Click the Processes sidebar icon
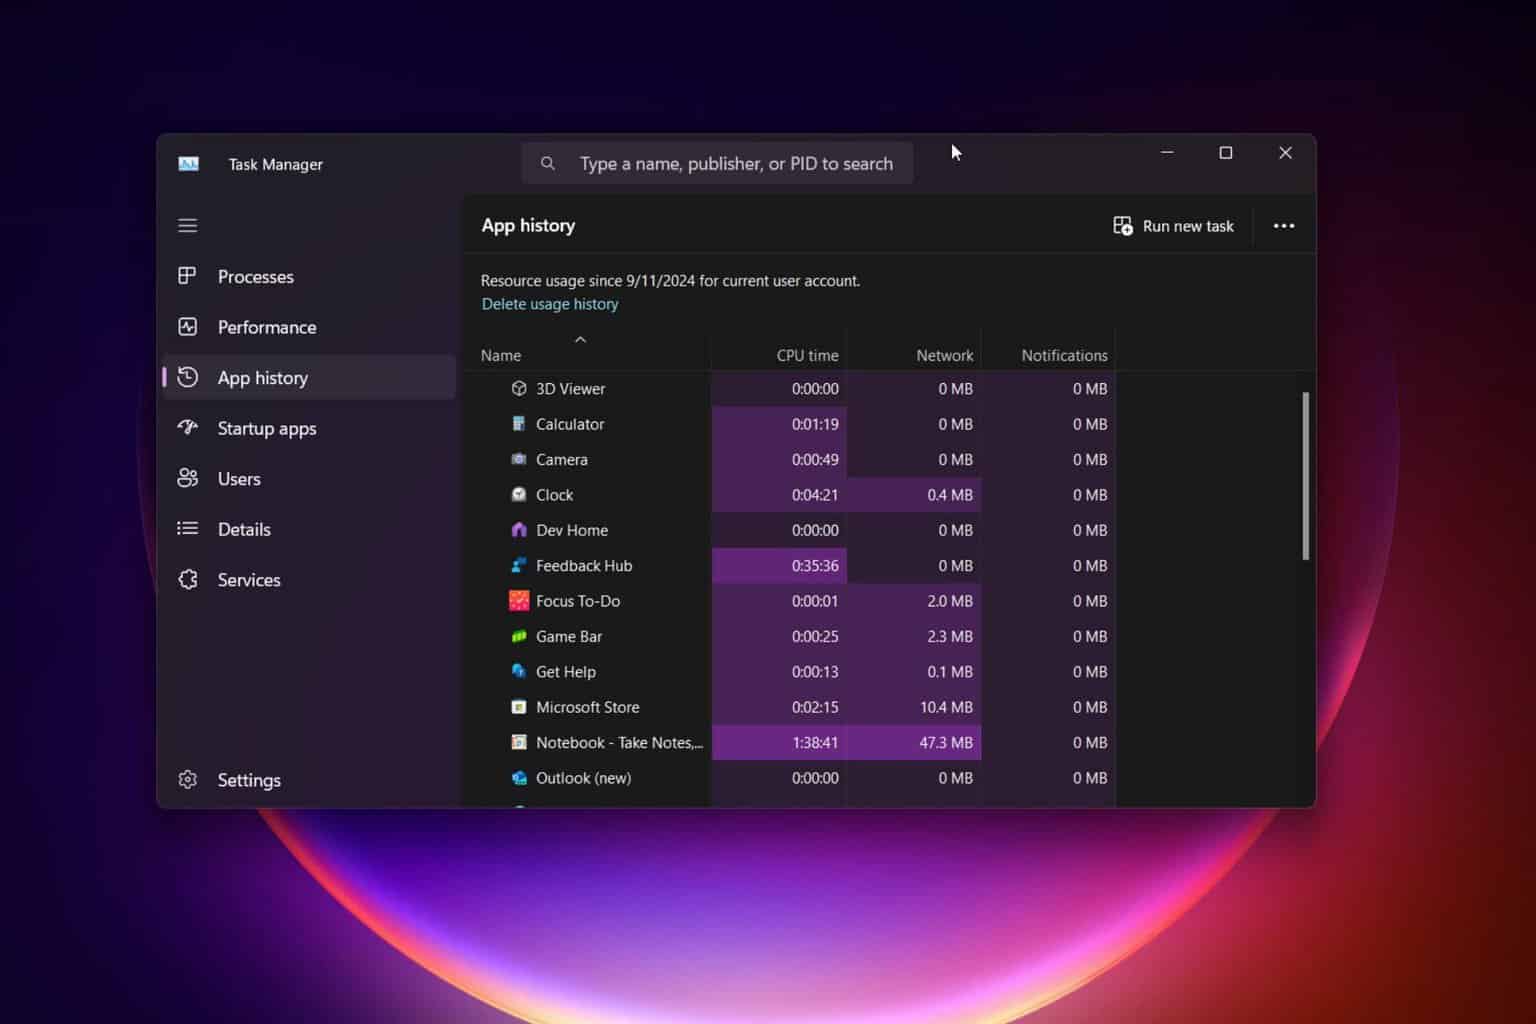Image resolution: width=1536 pixels, height=1024 pixels. pyautogui.click(x=187, y=275)
